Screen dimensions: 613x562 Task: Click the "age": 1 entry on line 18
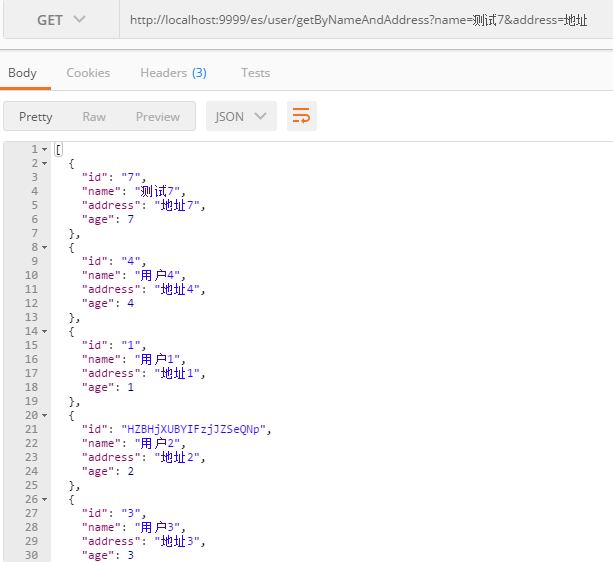[x=108, y=387]
